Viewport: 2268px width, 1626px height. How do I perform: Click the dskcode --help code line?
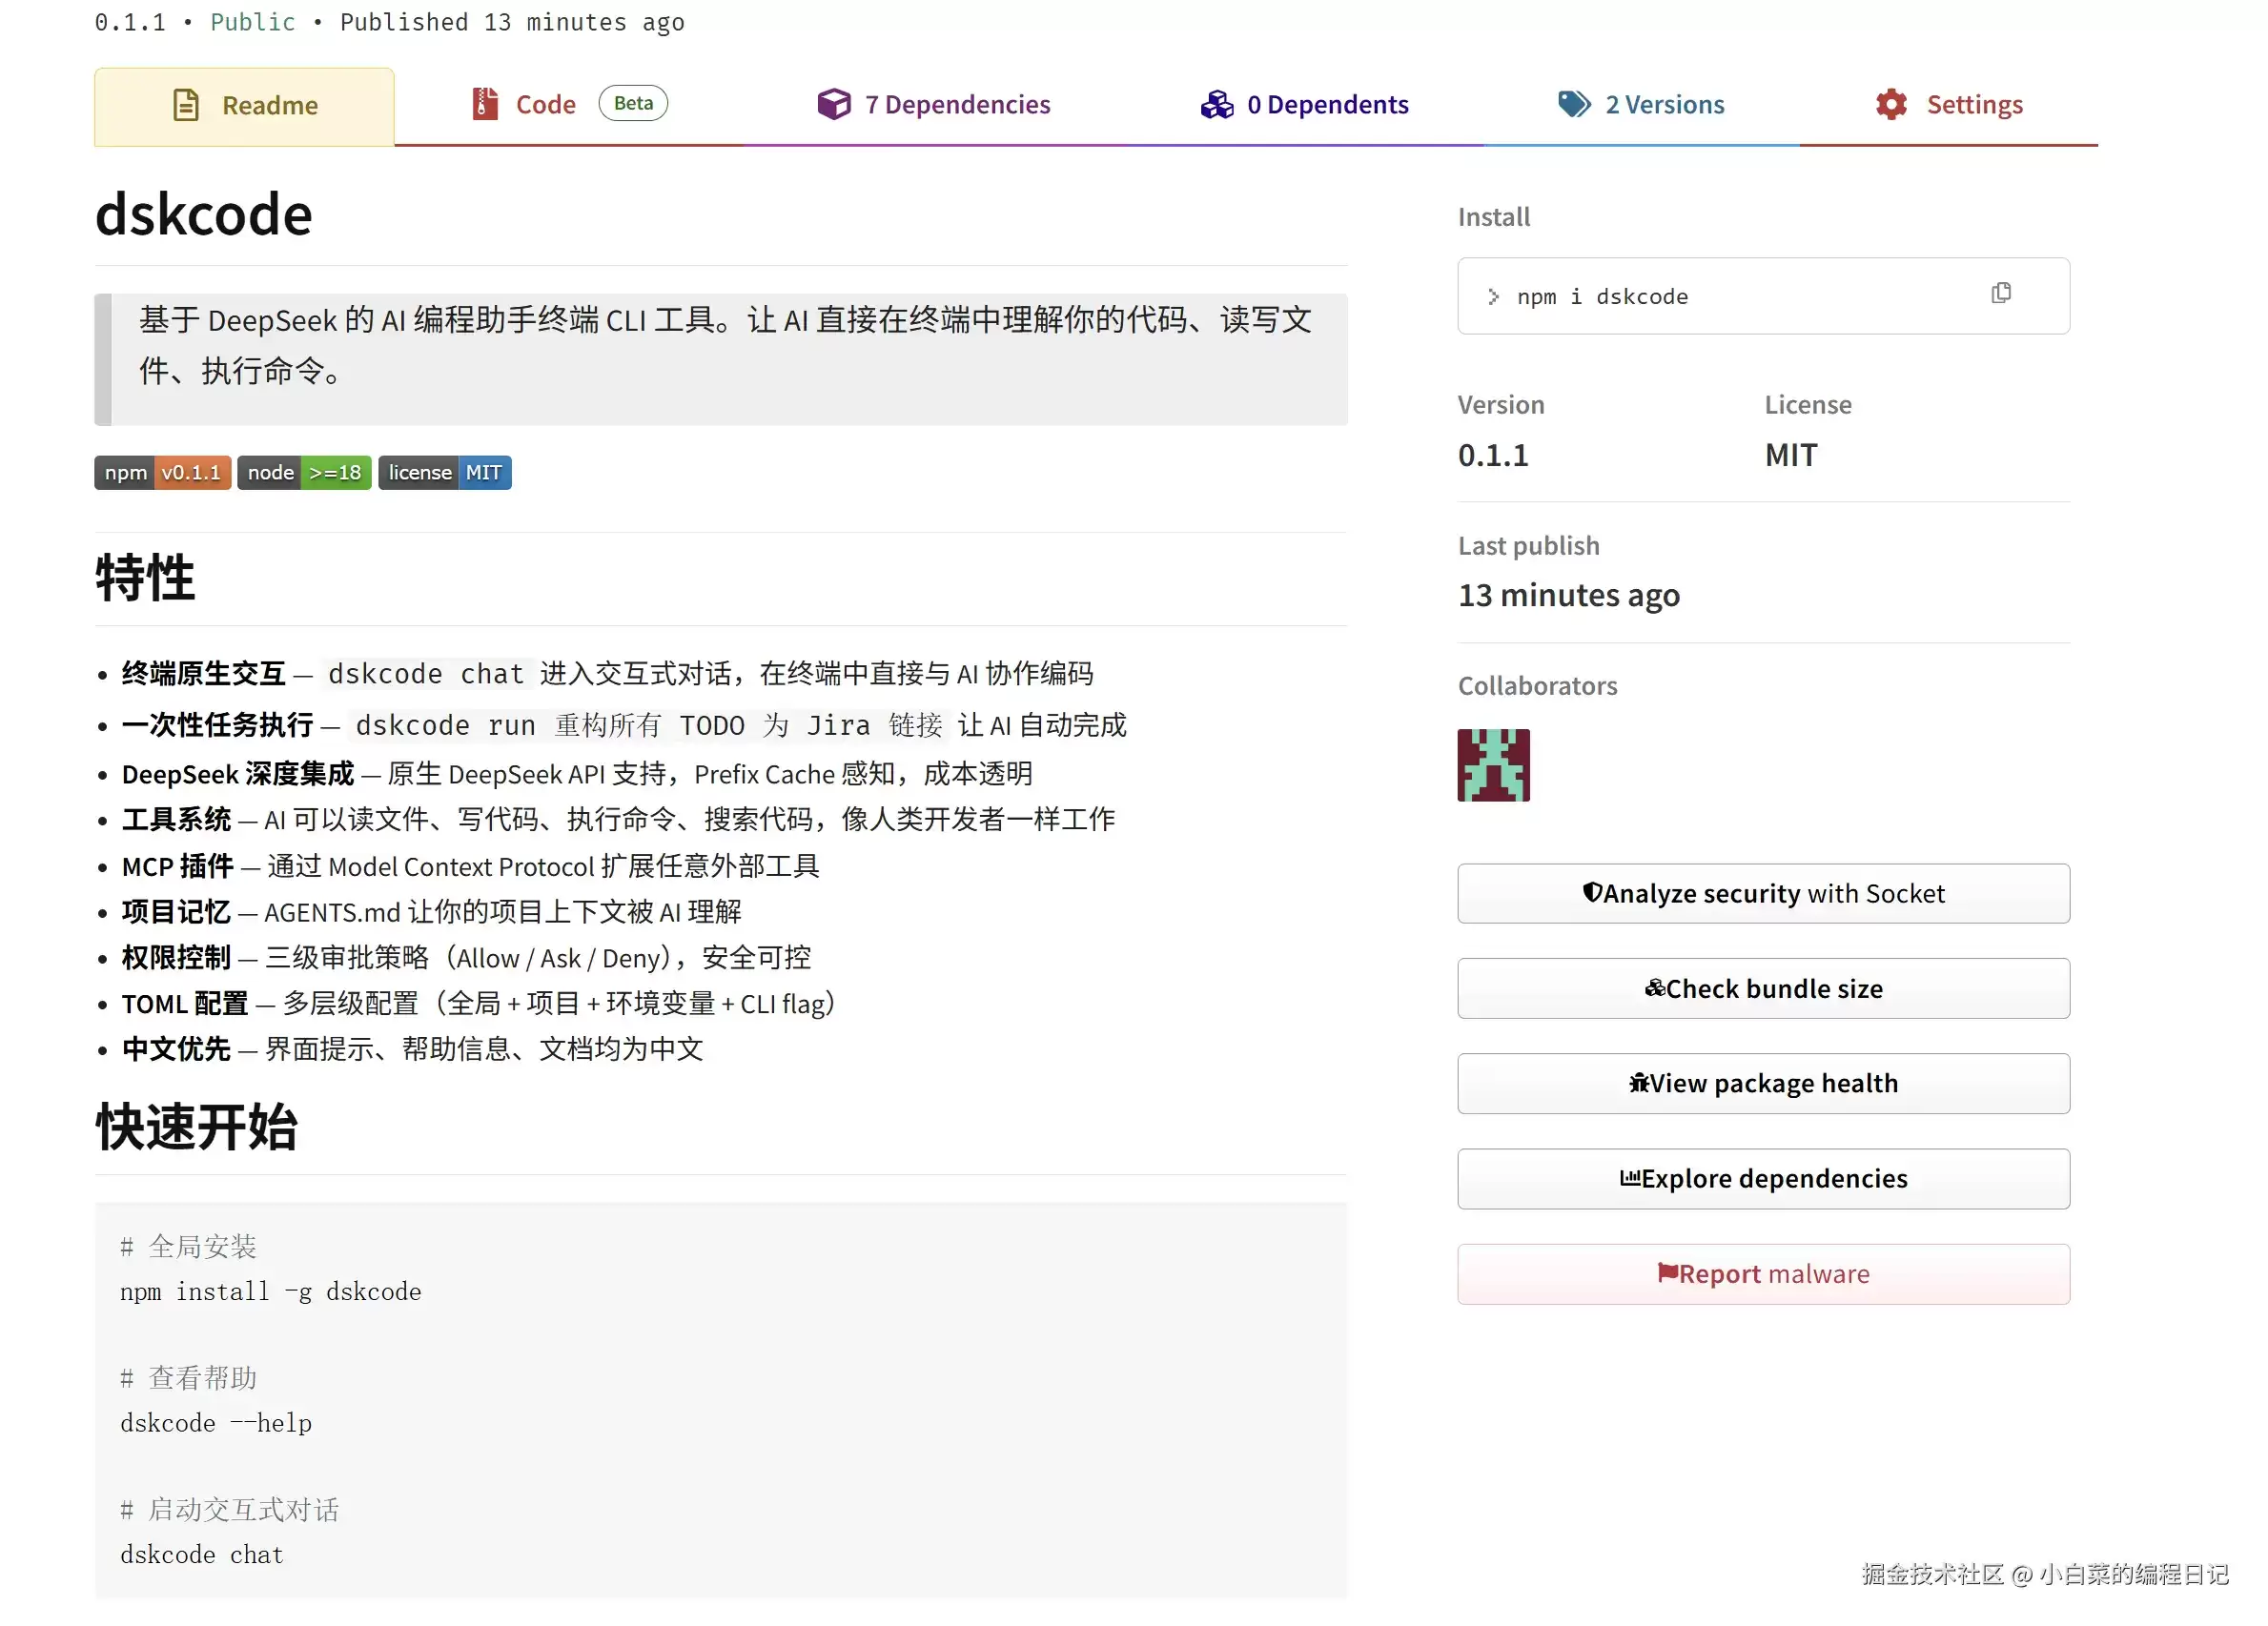click(x=216, y=1424)
